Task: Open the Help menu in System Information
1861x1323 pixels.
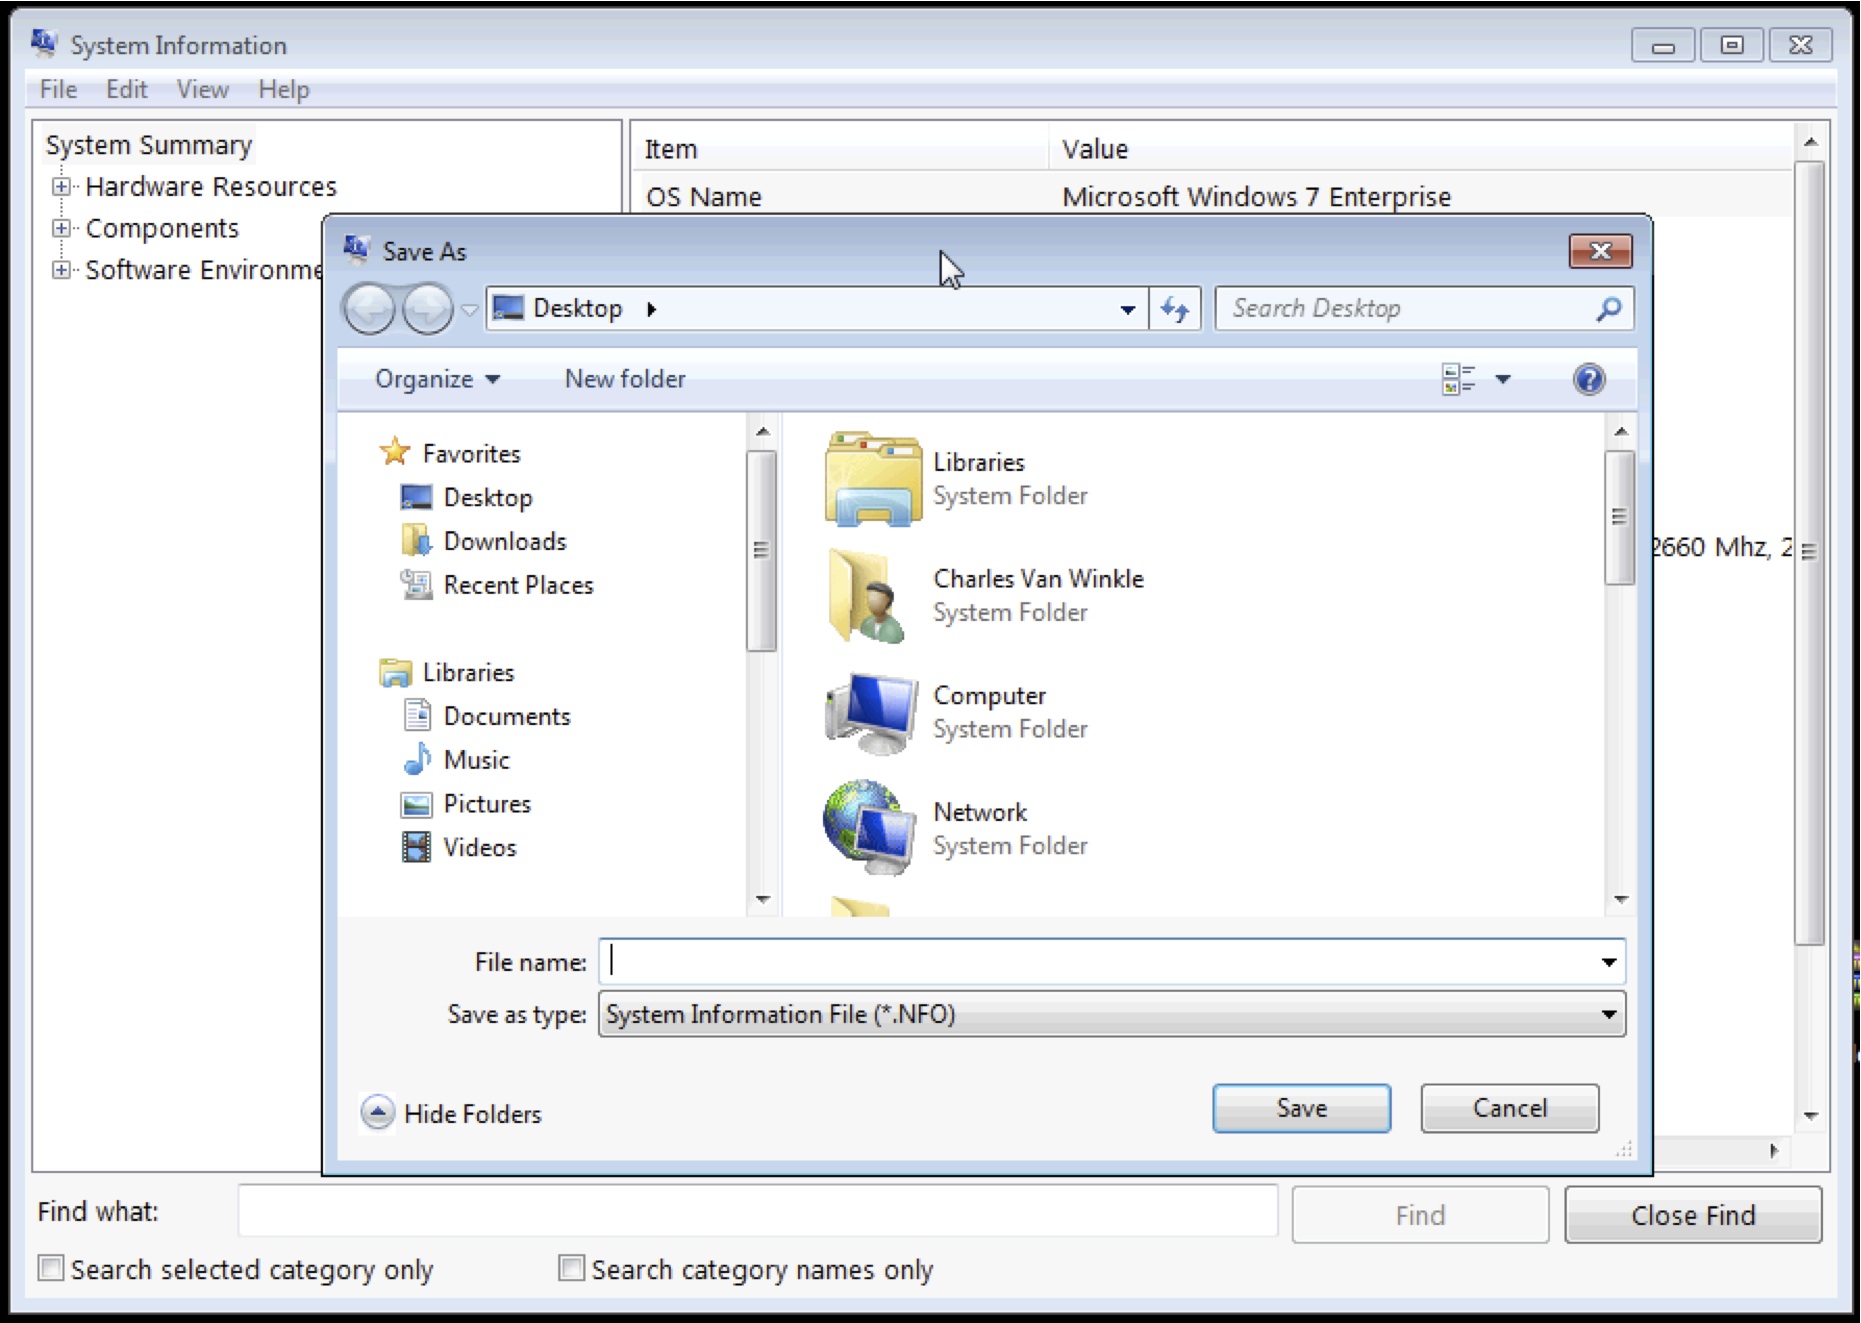Action: (284, 89)
